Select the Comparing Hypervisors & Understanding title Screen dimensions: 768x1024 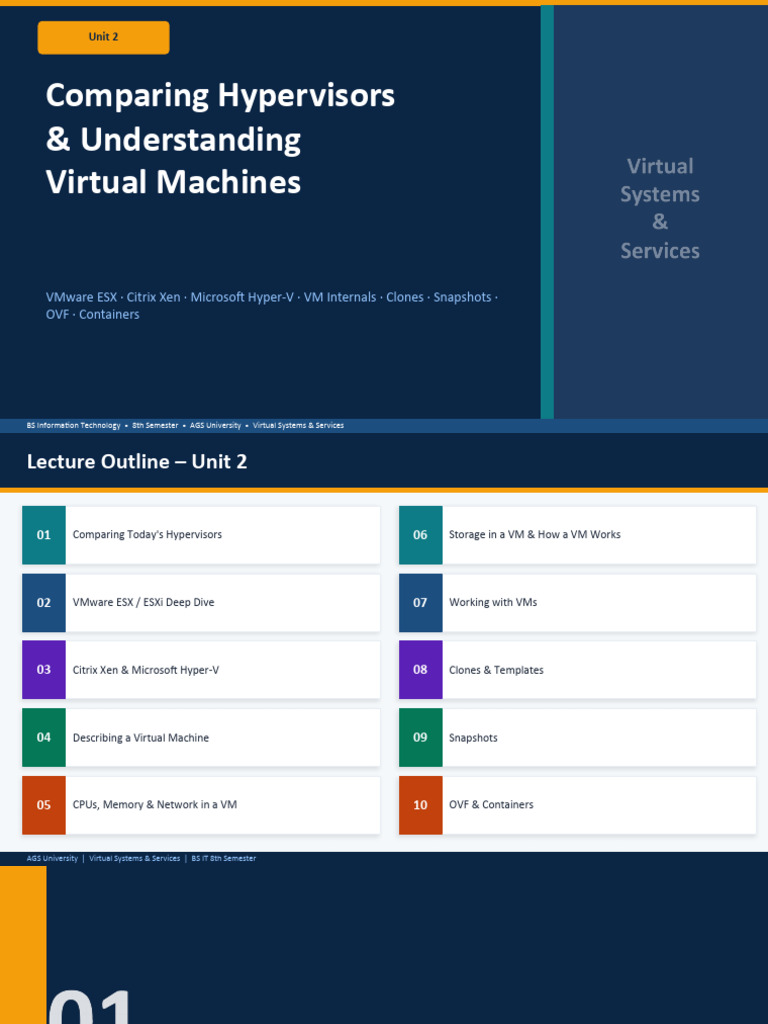pos(220,138)
